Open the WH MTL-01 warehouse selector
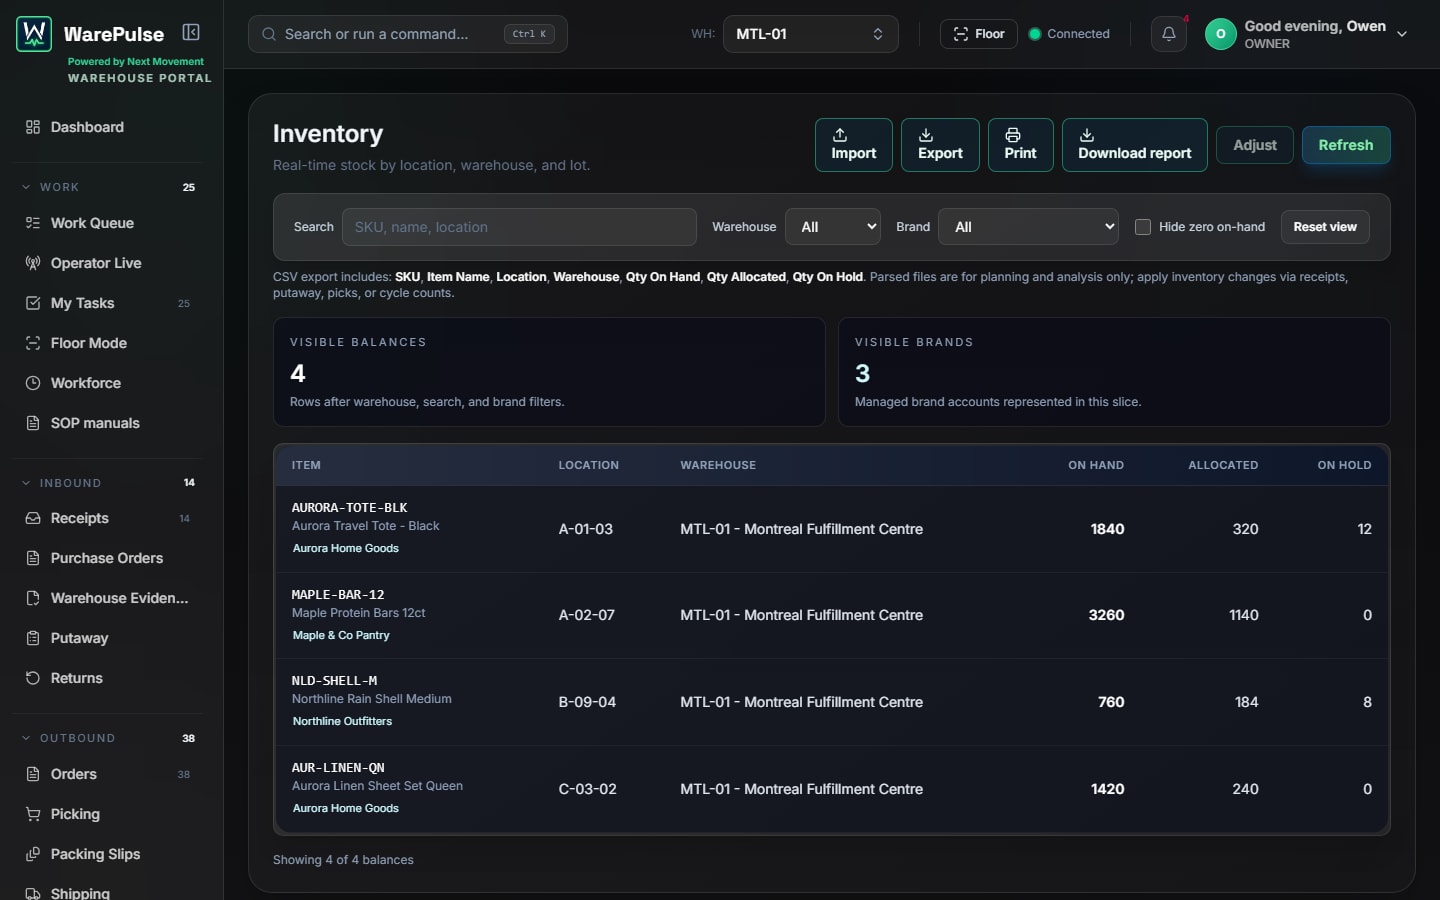Image resolution: width=1440 pixels, height=900 pixels. [810, 34]
